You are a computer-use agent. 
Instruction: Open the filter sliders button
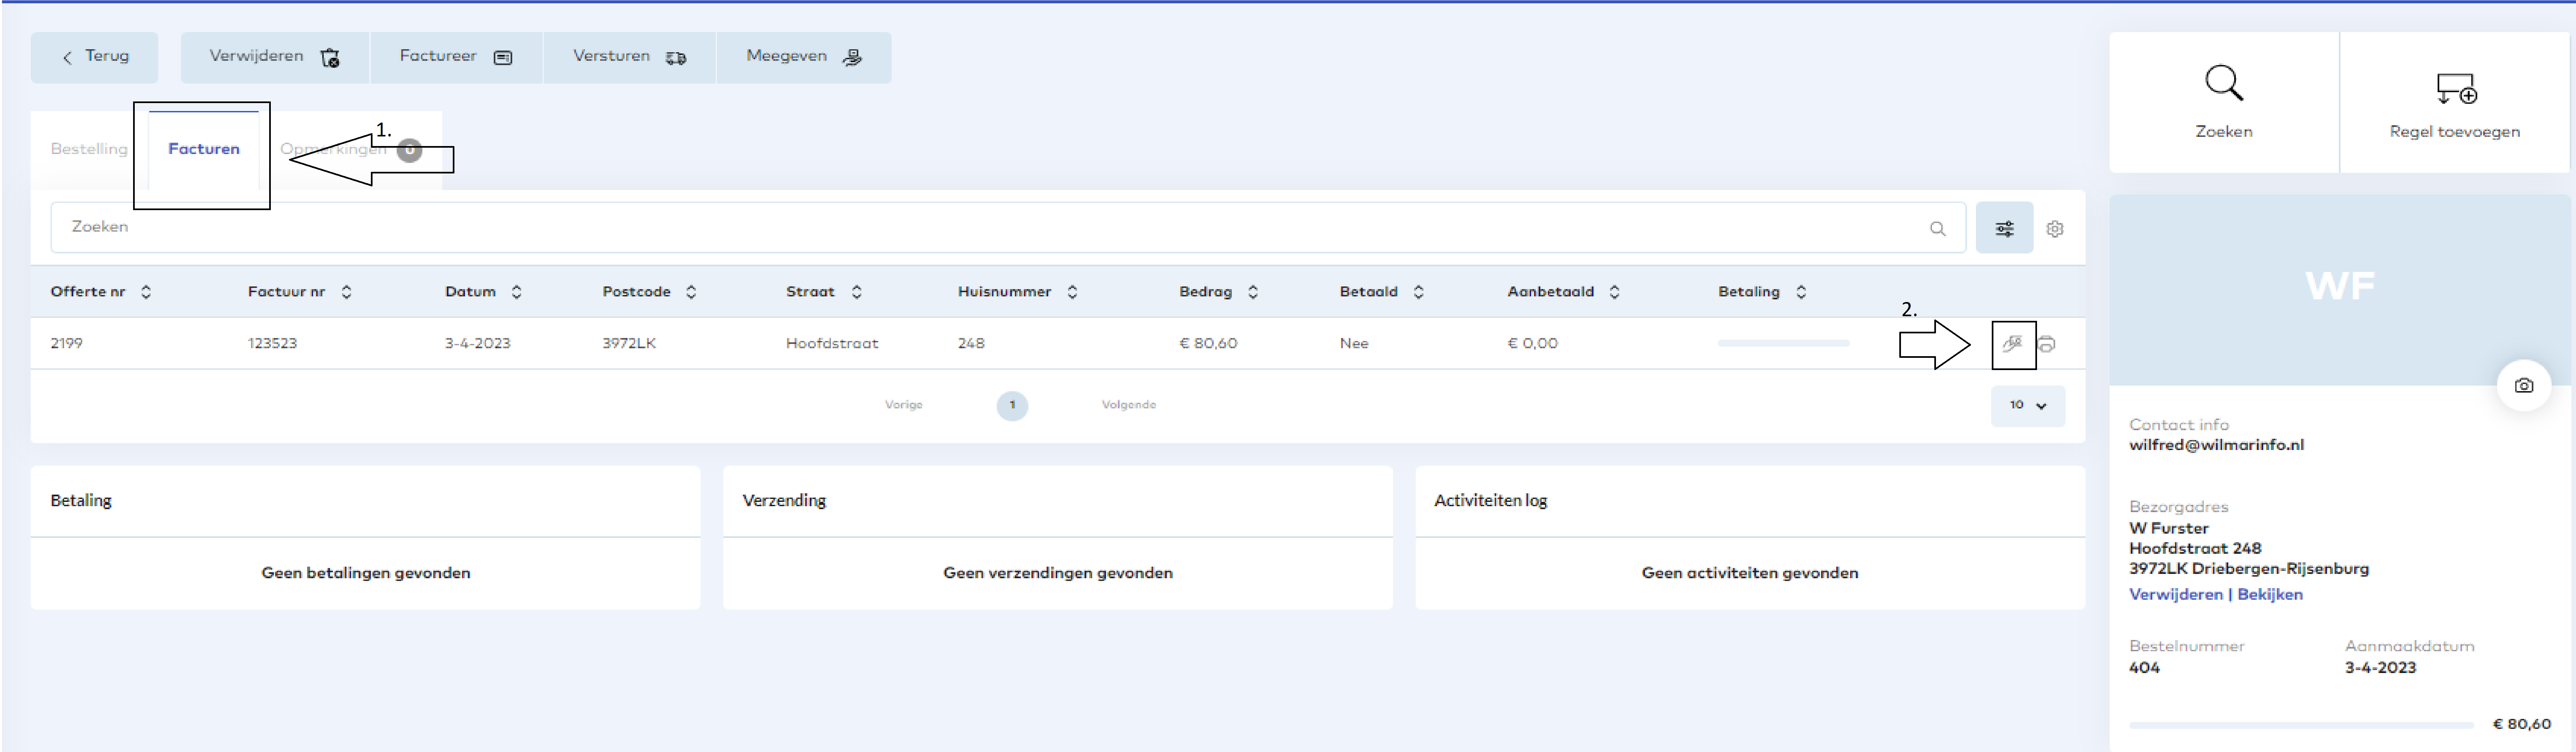[2004, 228]
